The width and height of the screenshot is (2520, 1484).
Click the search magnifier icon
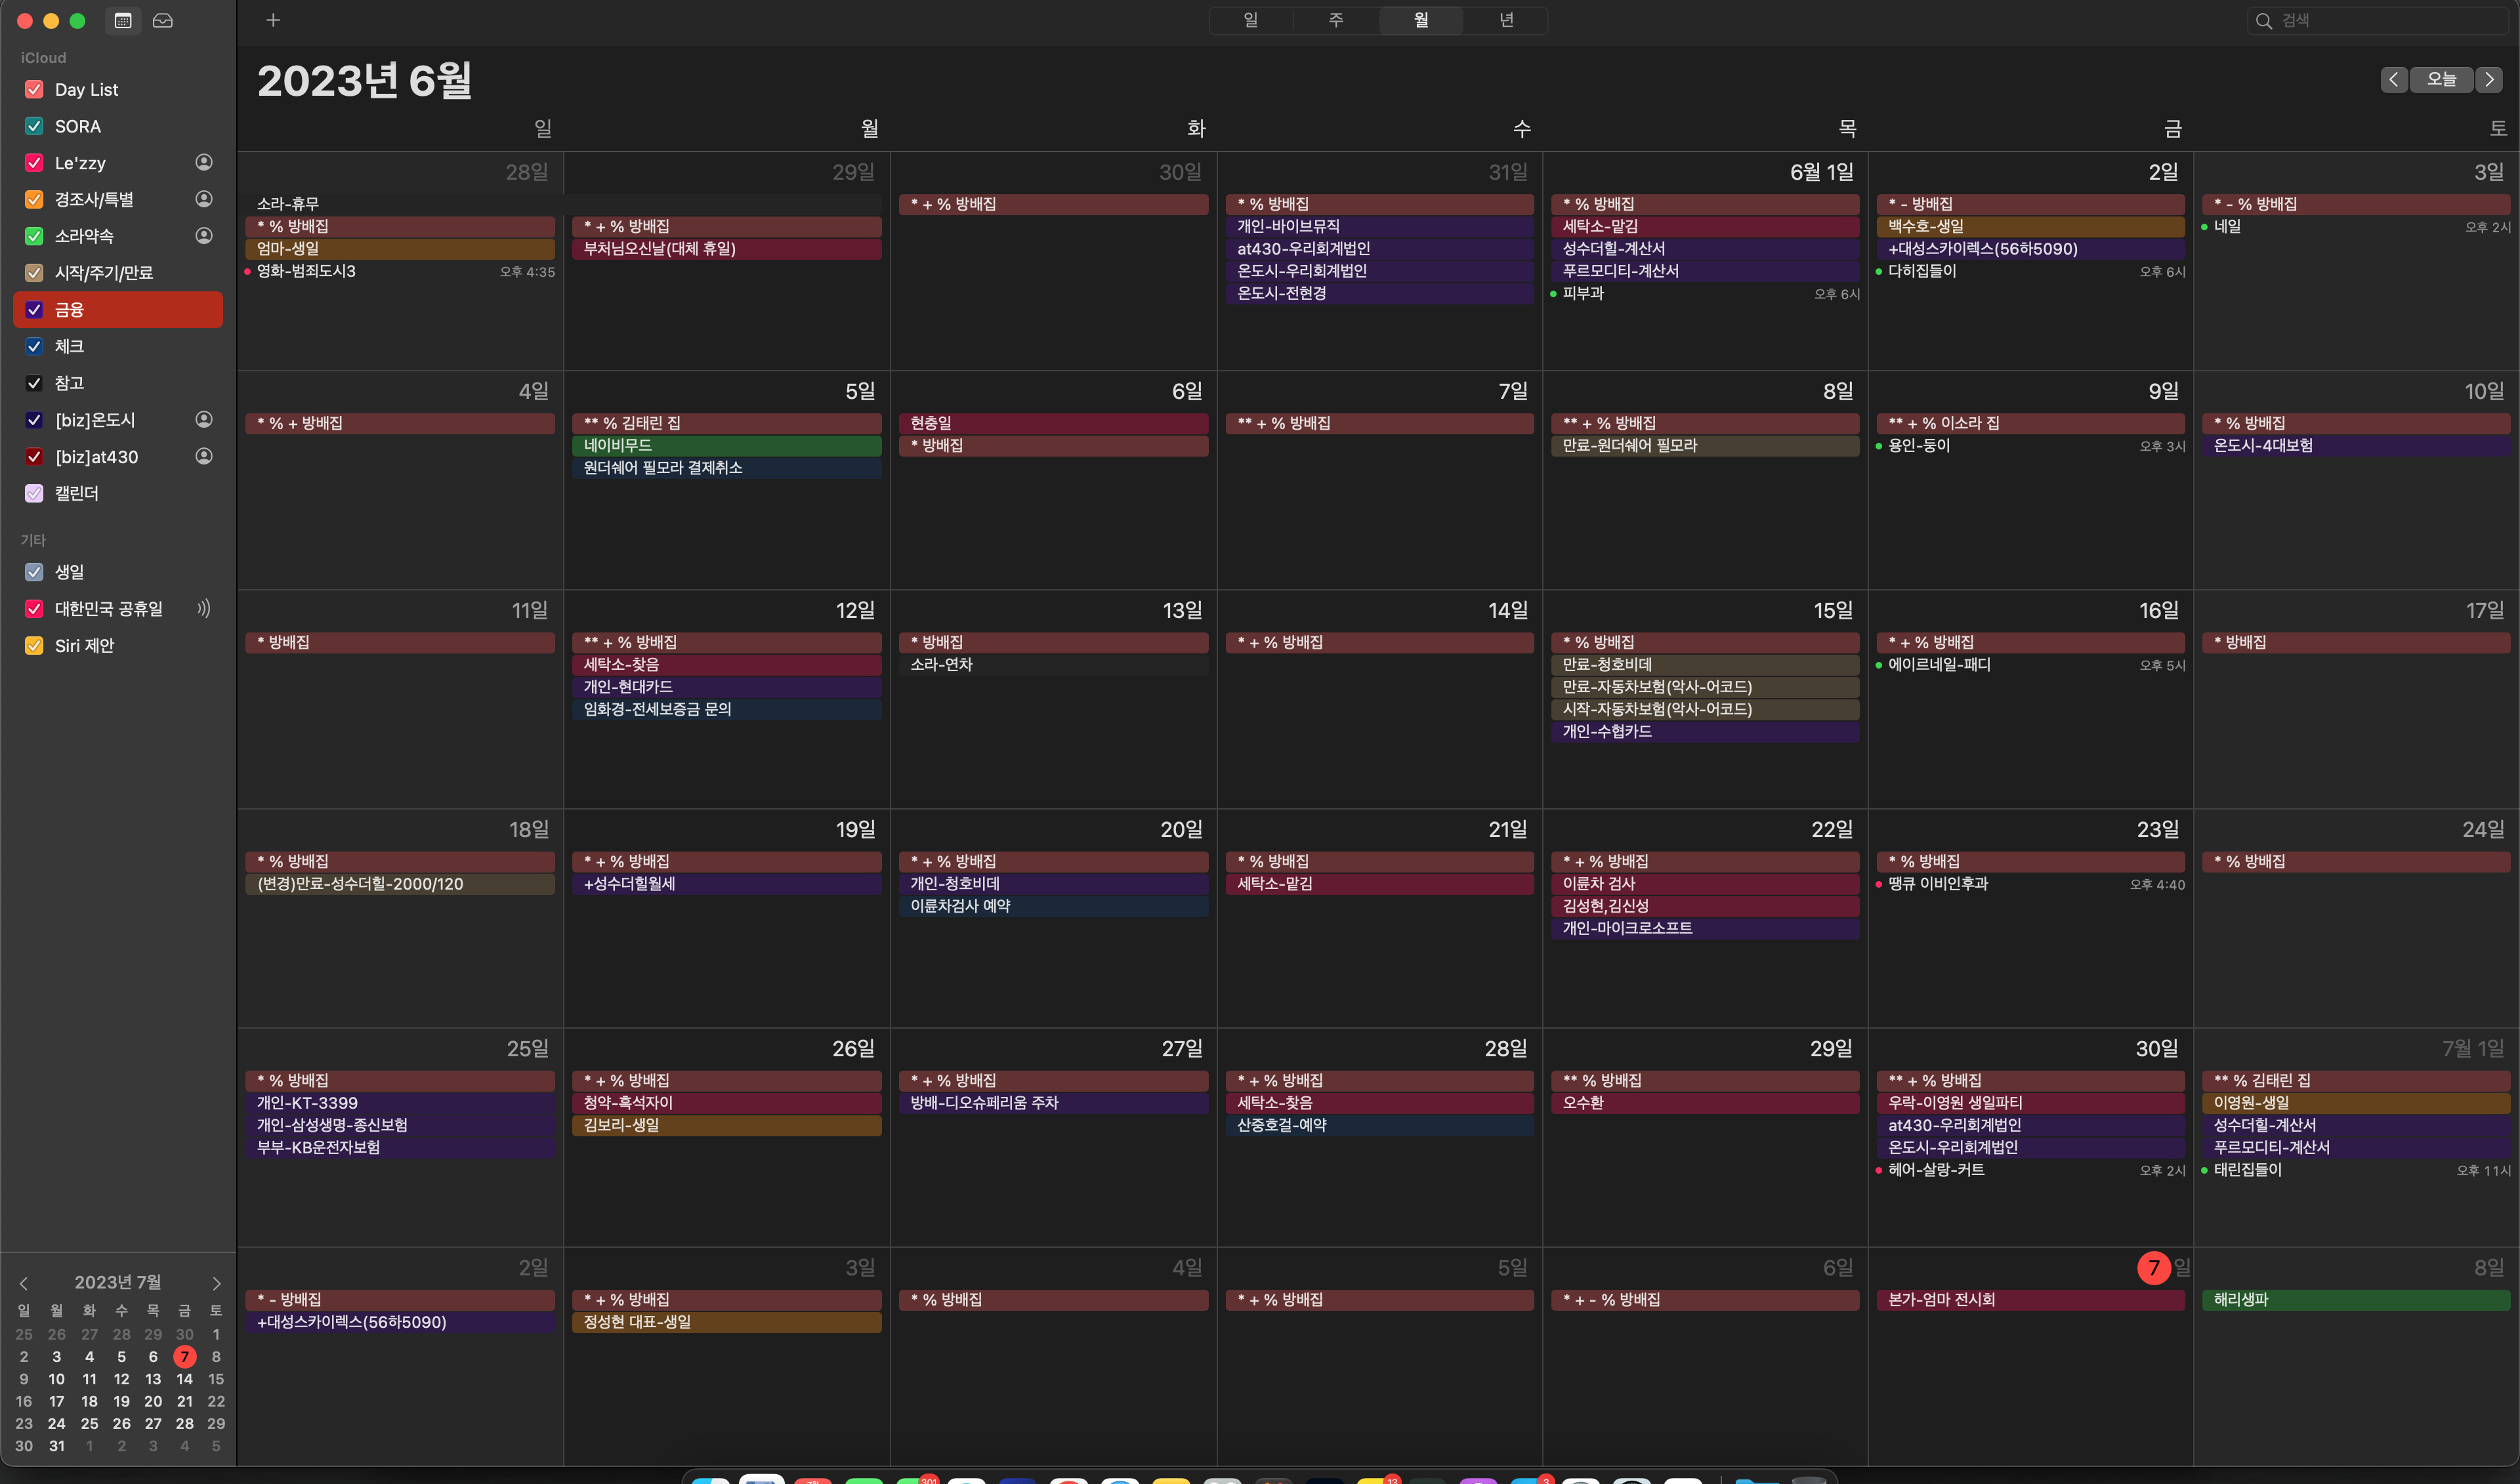[x=2264, y=21]
